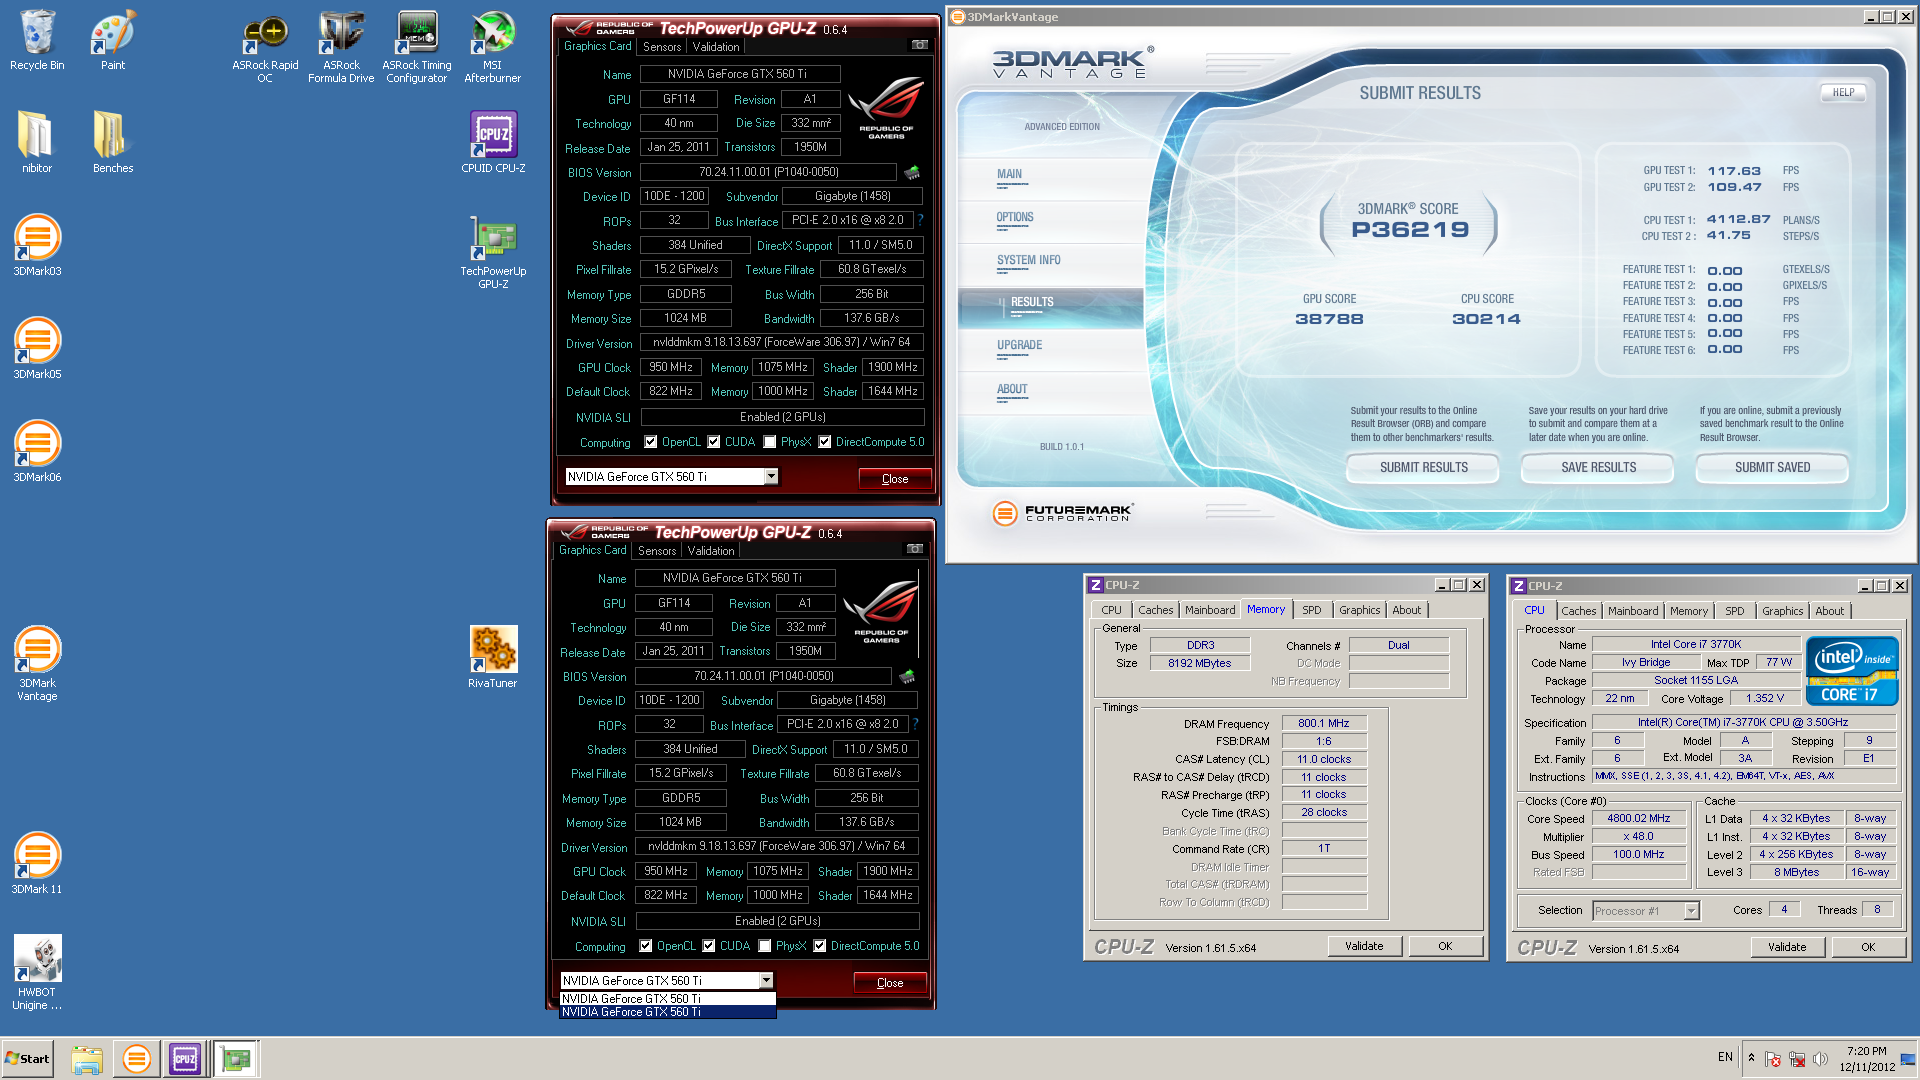Open the ASRock Rapid OC shortcut

pos(265,48)
